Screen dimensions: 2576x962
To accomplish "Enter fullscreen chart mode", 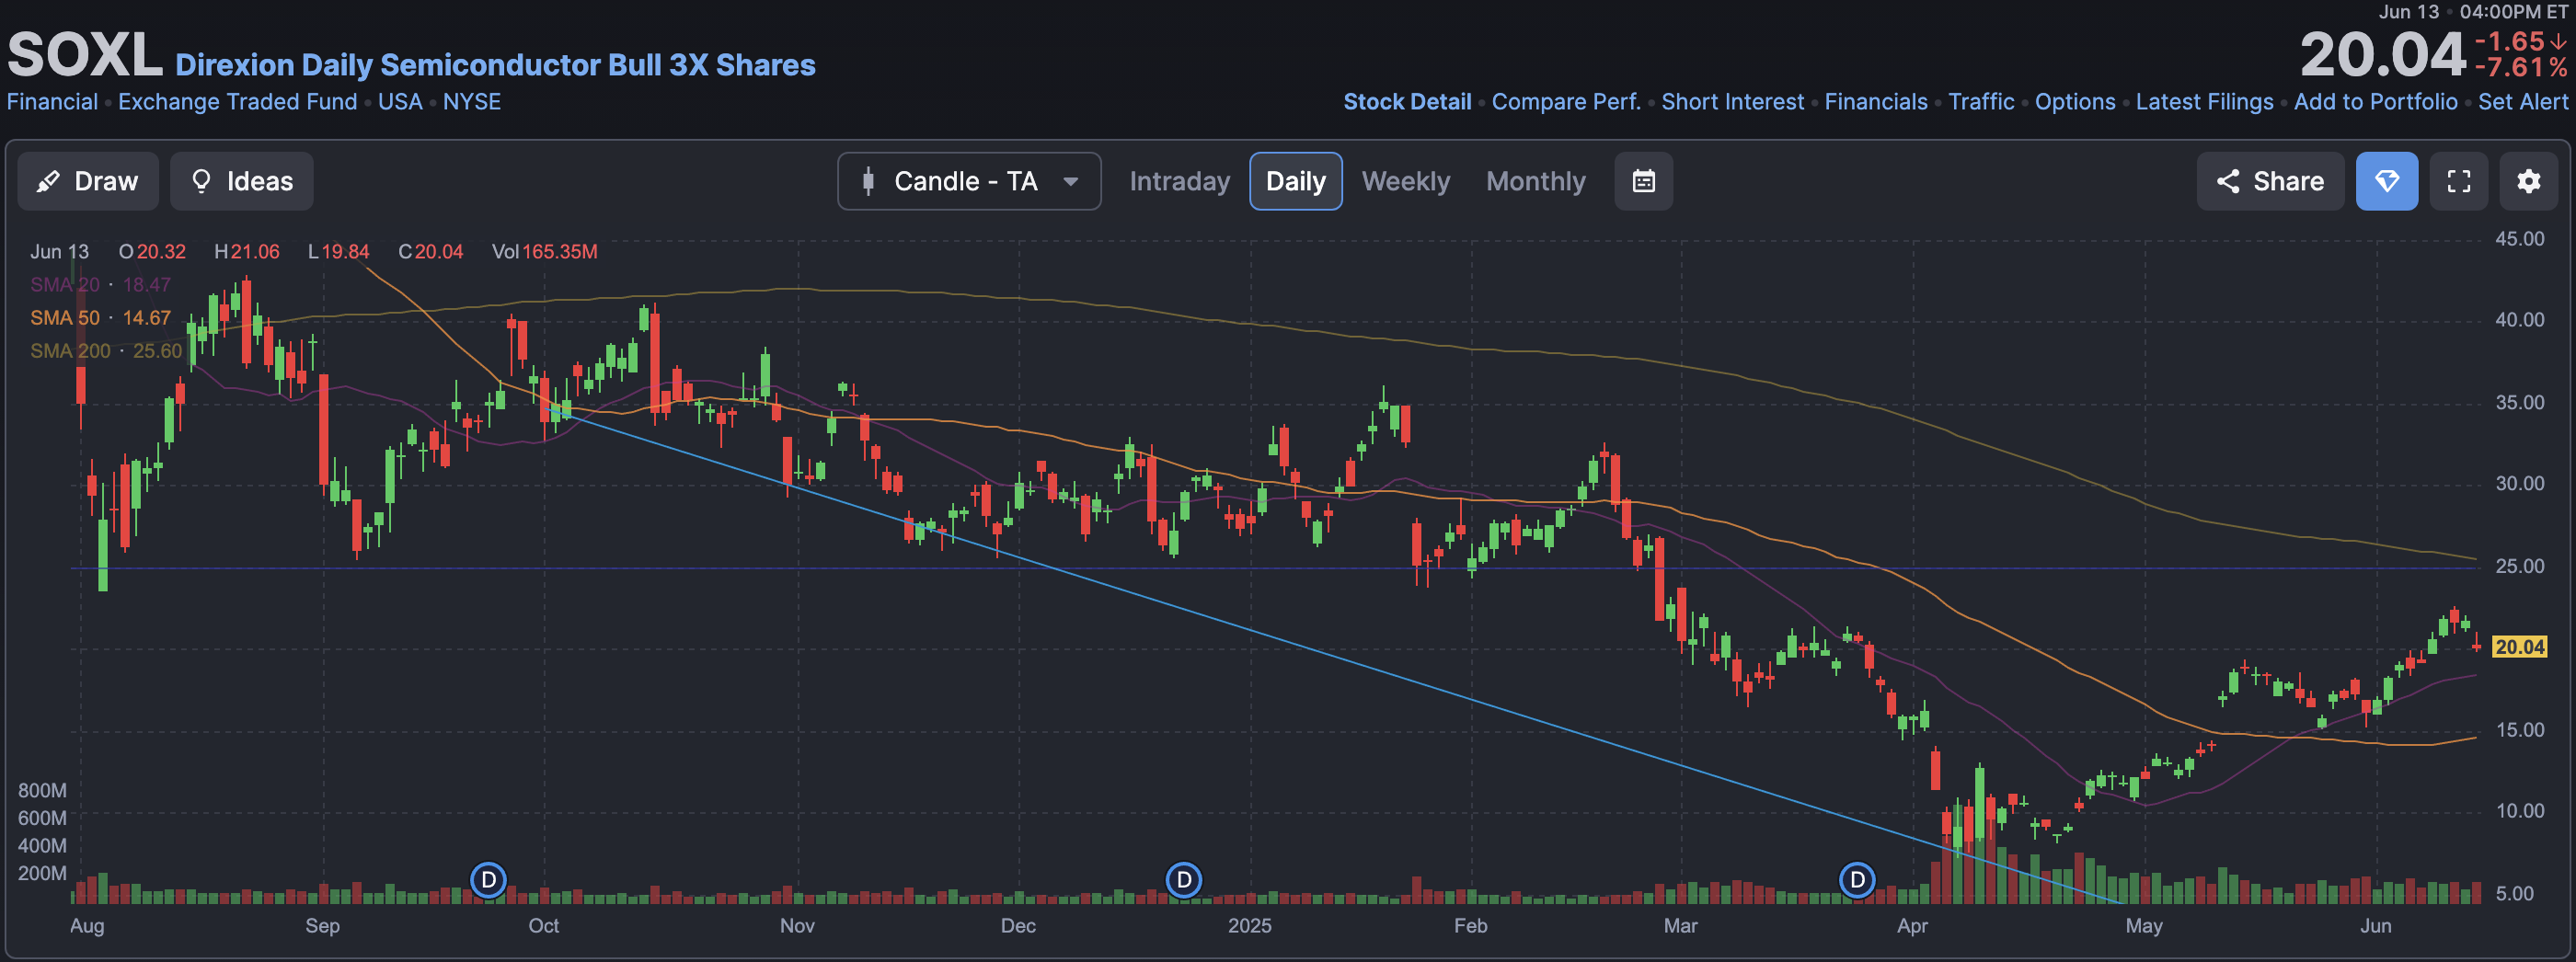I will tap(2458, 181).
